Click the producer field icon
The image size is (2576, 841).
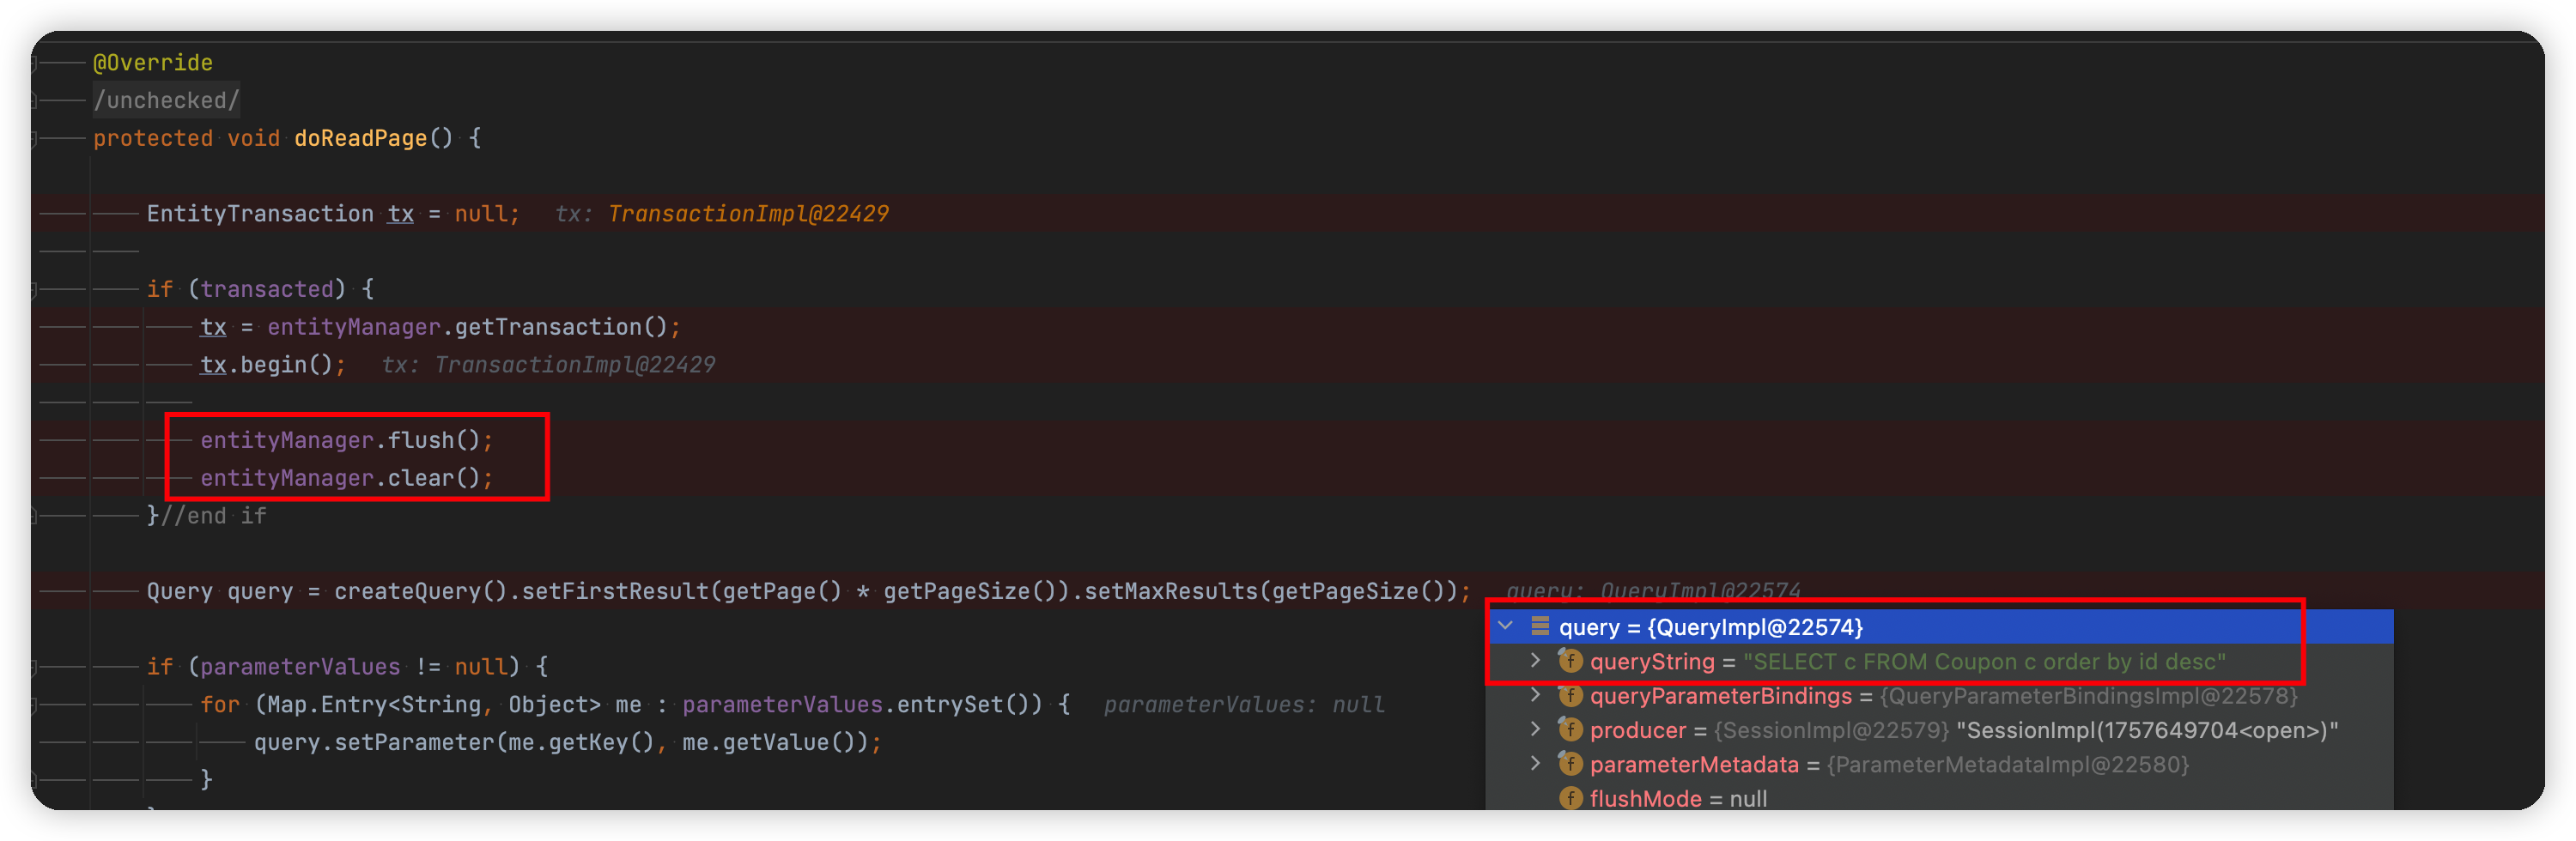(1570, 729)
